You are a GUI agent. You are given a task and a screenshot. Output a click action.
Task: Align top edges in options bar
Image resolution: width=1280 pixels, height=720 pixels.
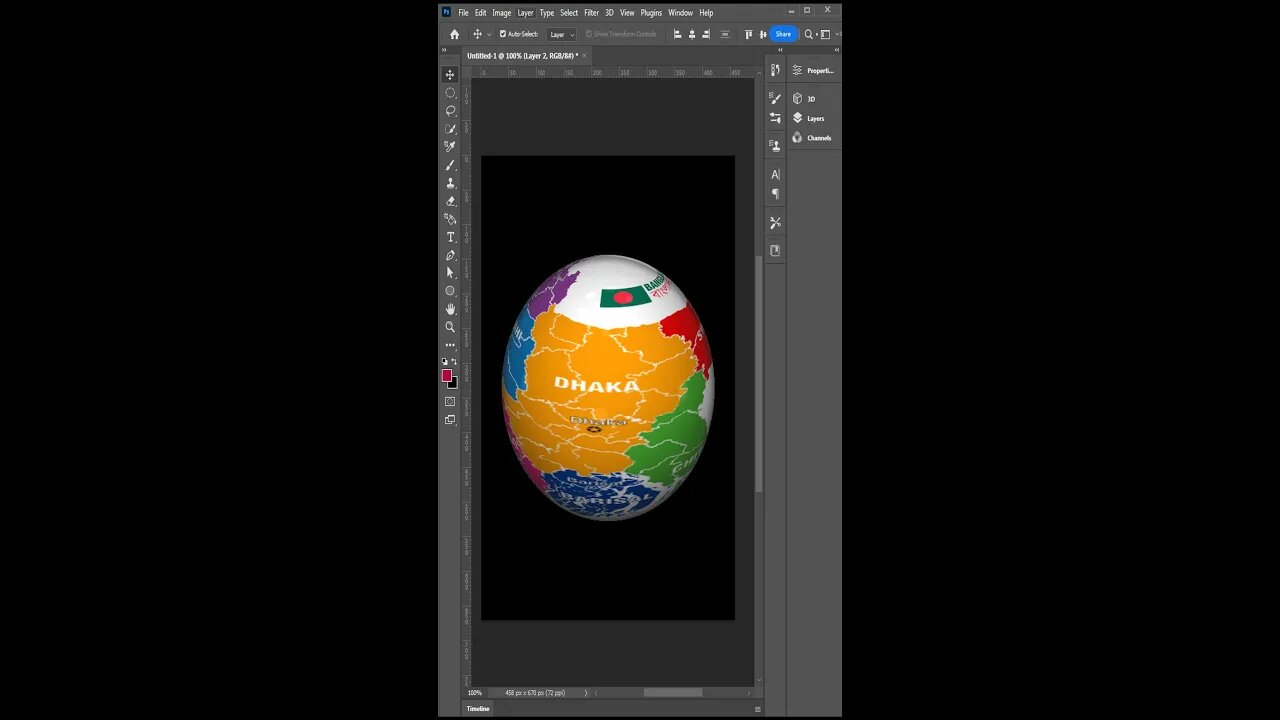[748, 34]
